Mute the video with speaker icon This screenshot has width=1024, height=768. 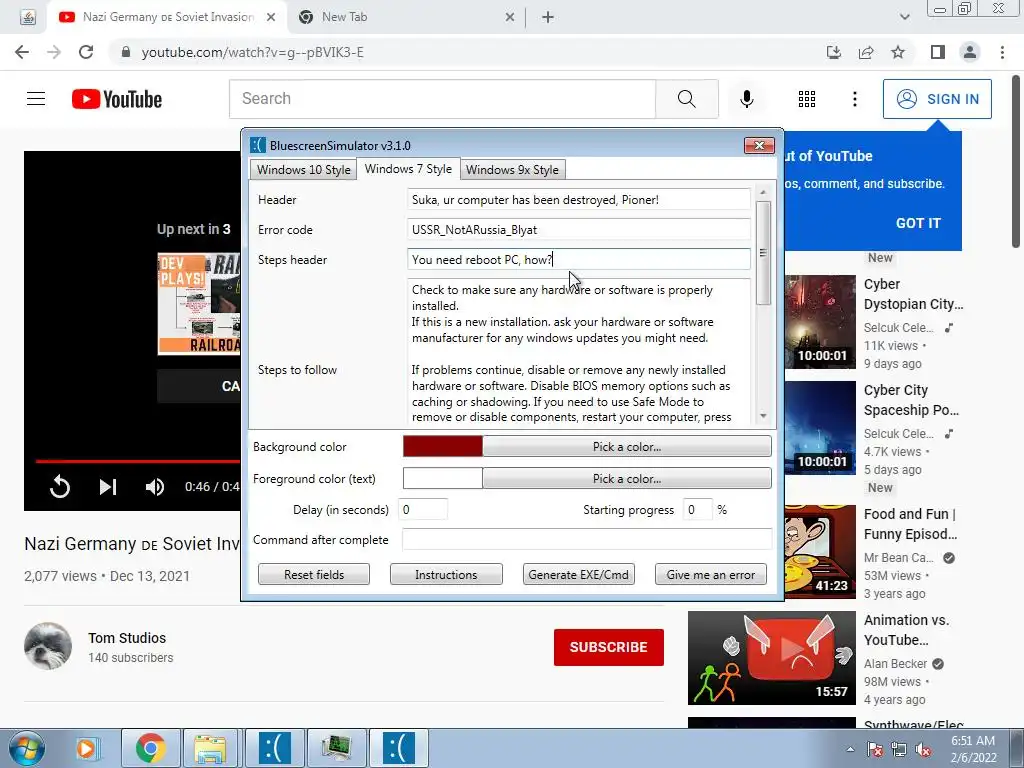(155, 487)
